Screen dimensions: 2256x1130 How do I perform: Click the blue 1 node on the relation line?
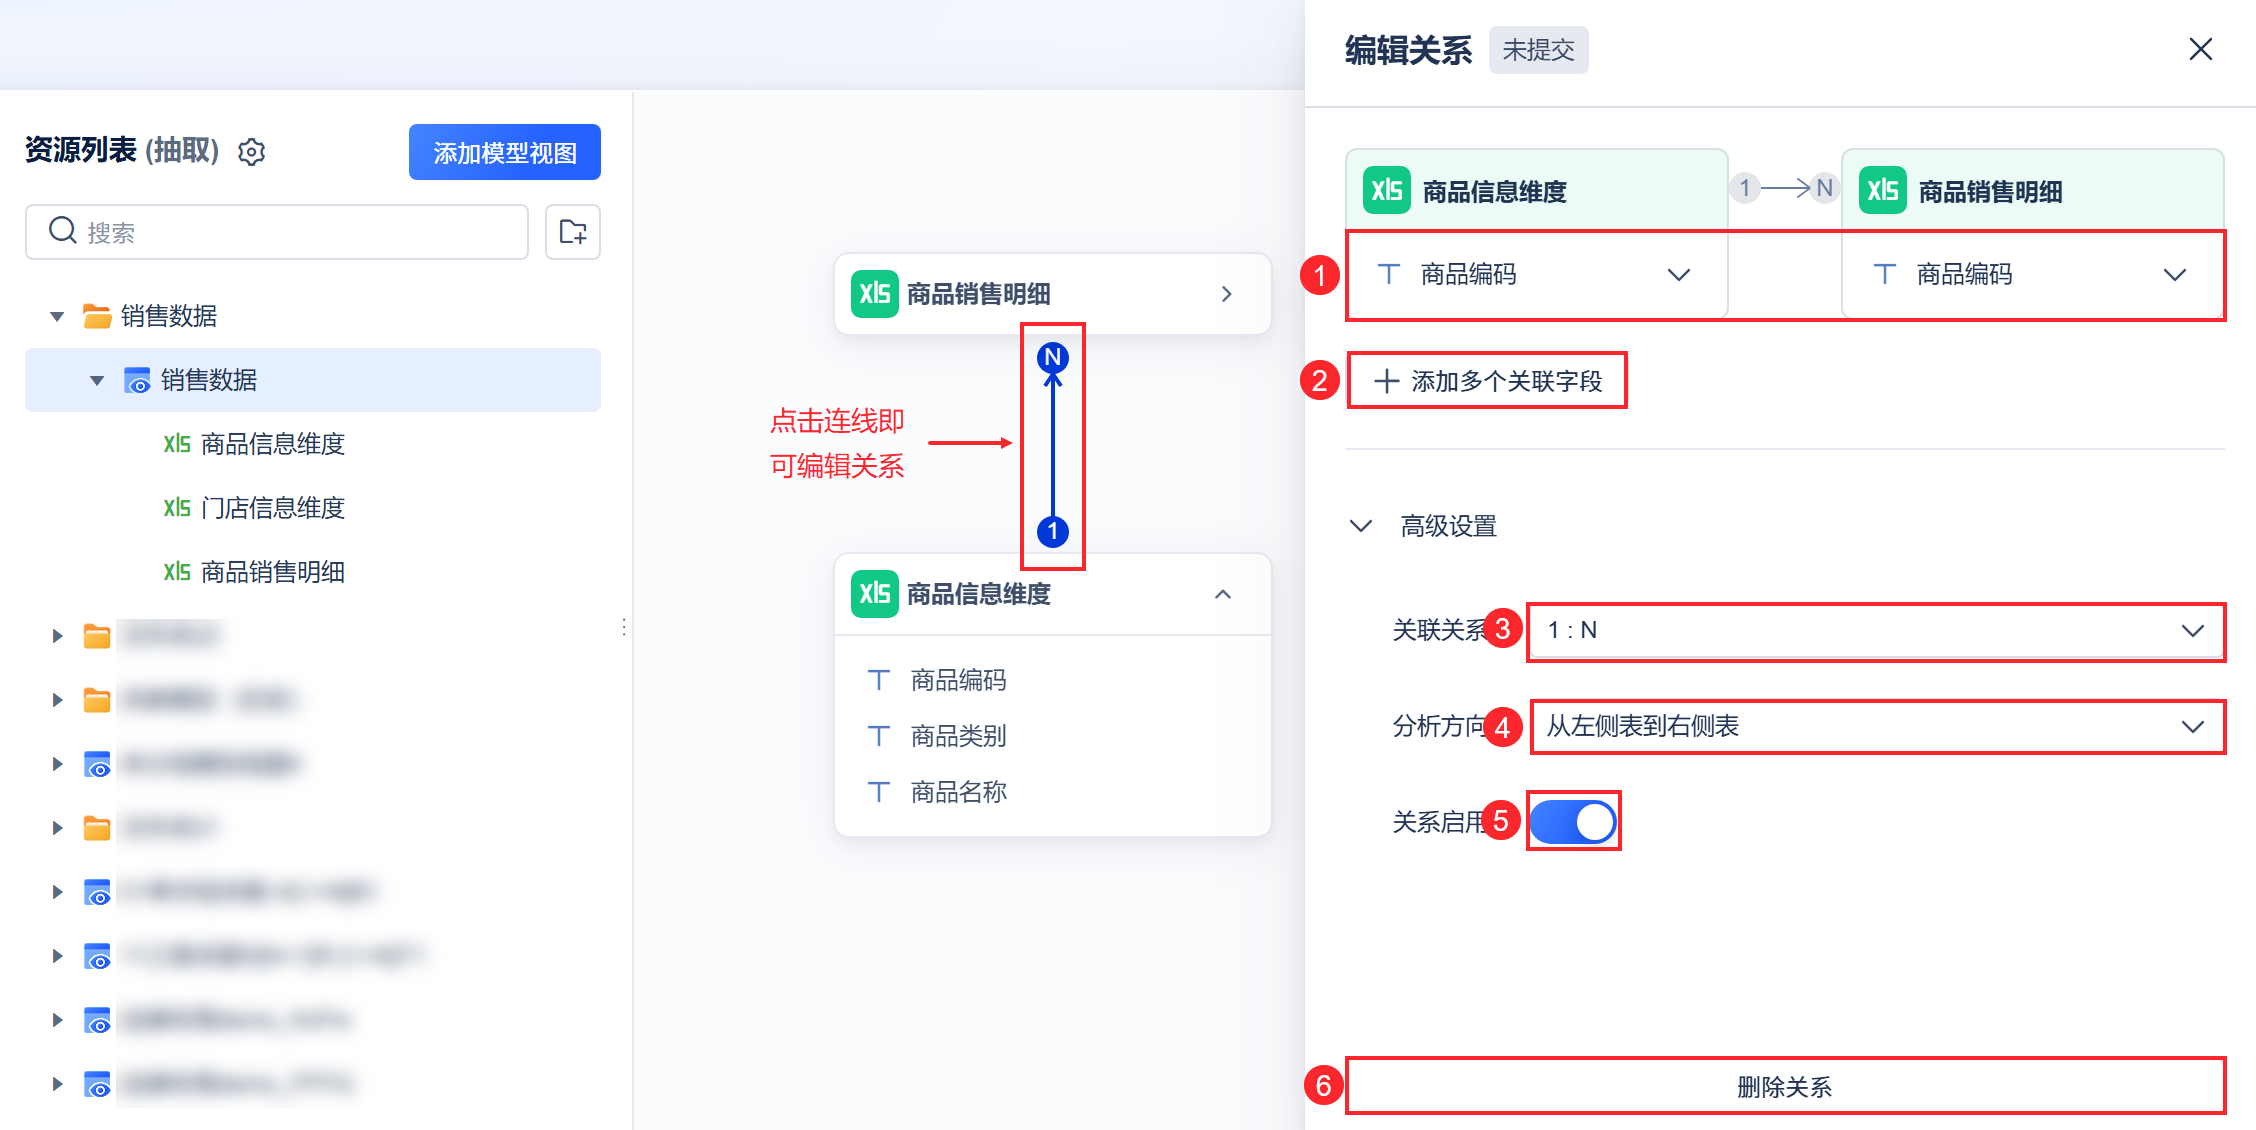1052,531
